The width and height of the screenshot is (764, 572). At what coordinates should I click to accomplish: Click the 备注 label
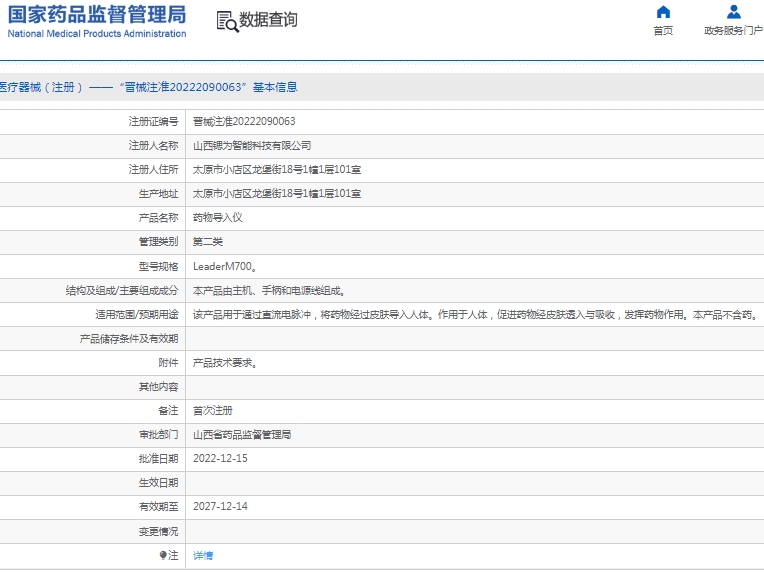[169, 411]
